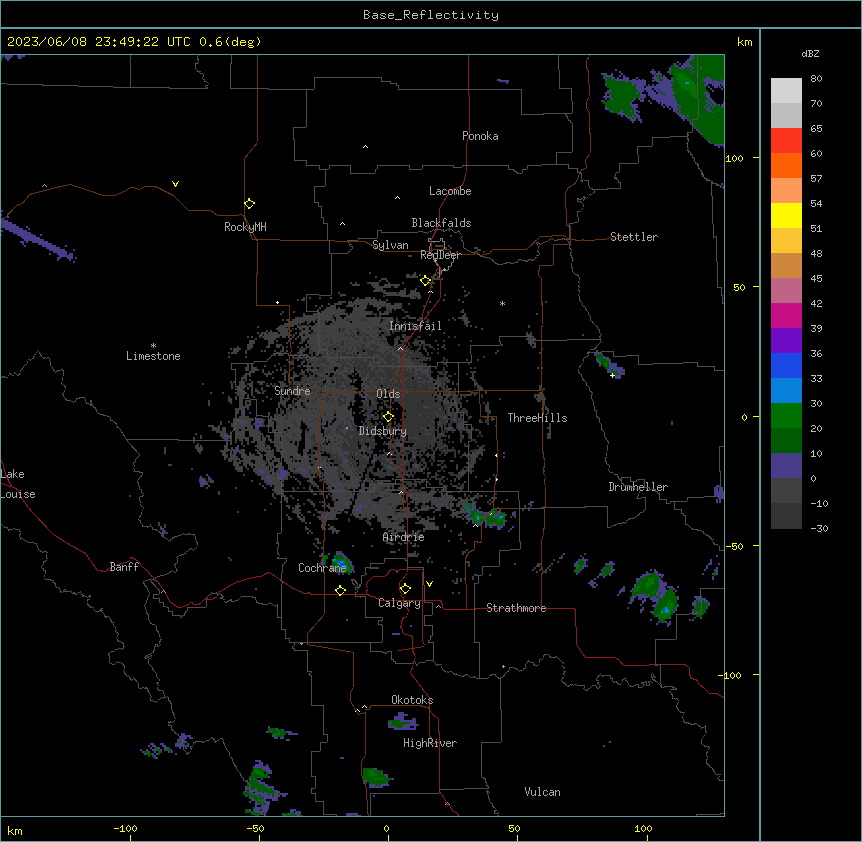Click the yellow 54 dBZ legend swatch
This screenshot has width=862, height=842.
click(786, 215)
